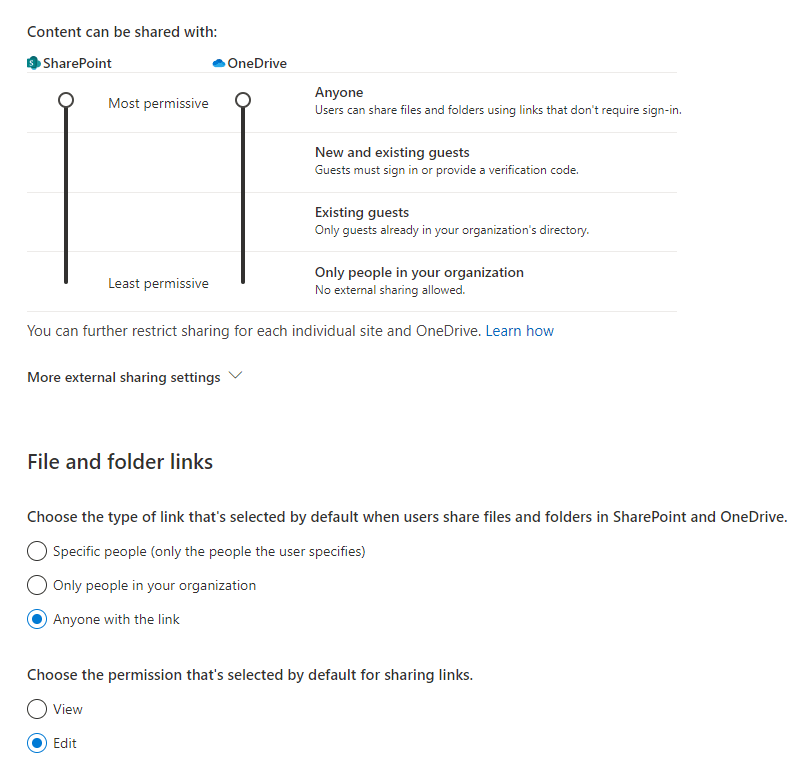Click the File and folder links heading
This screenshot has height=771, width=806.
click(120, 462)
